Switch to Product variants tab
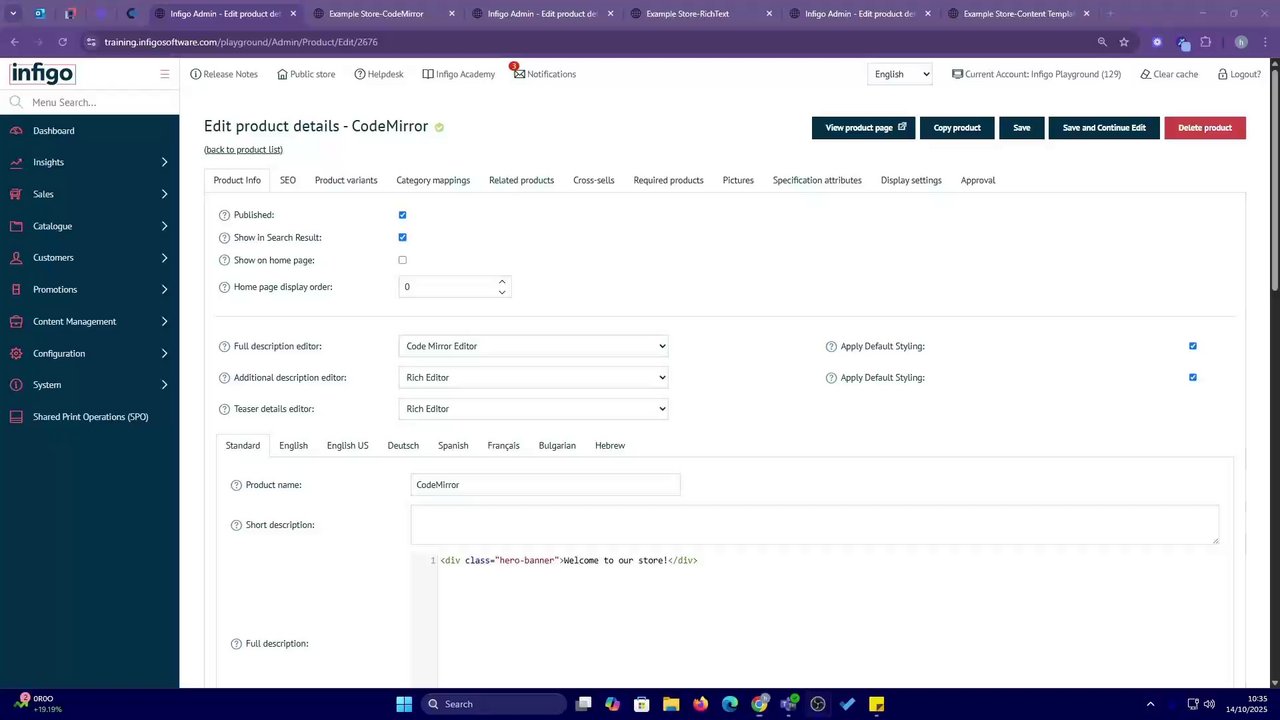This screenshot has width=1280, height=720. 346,180
